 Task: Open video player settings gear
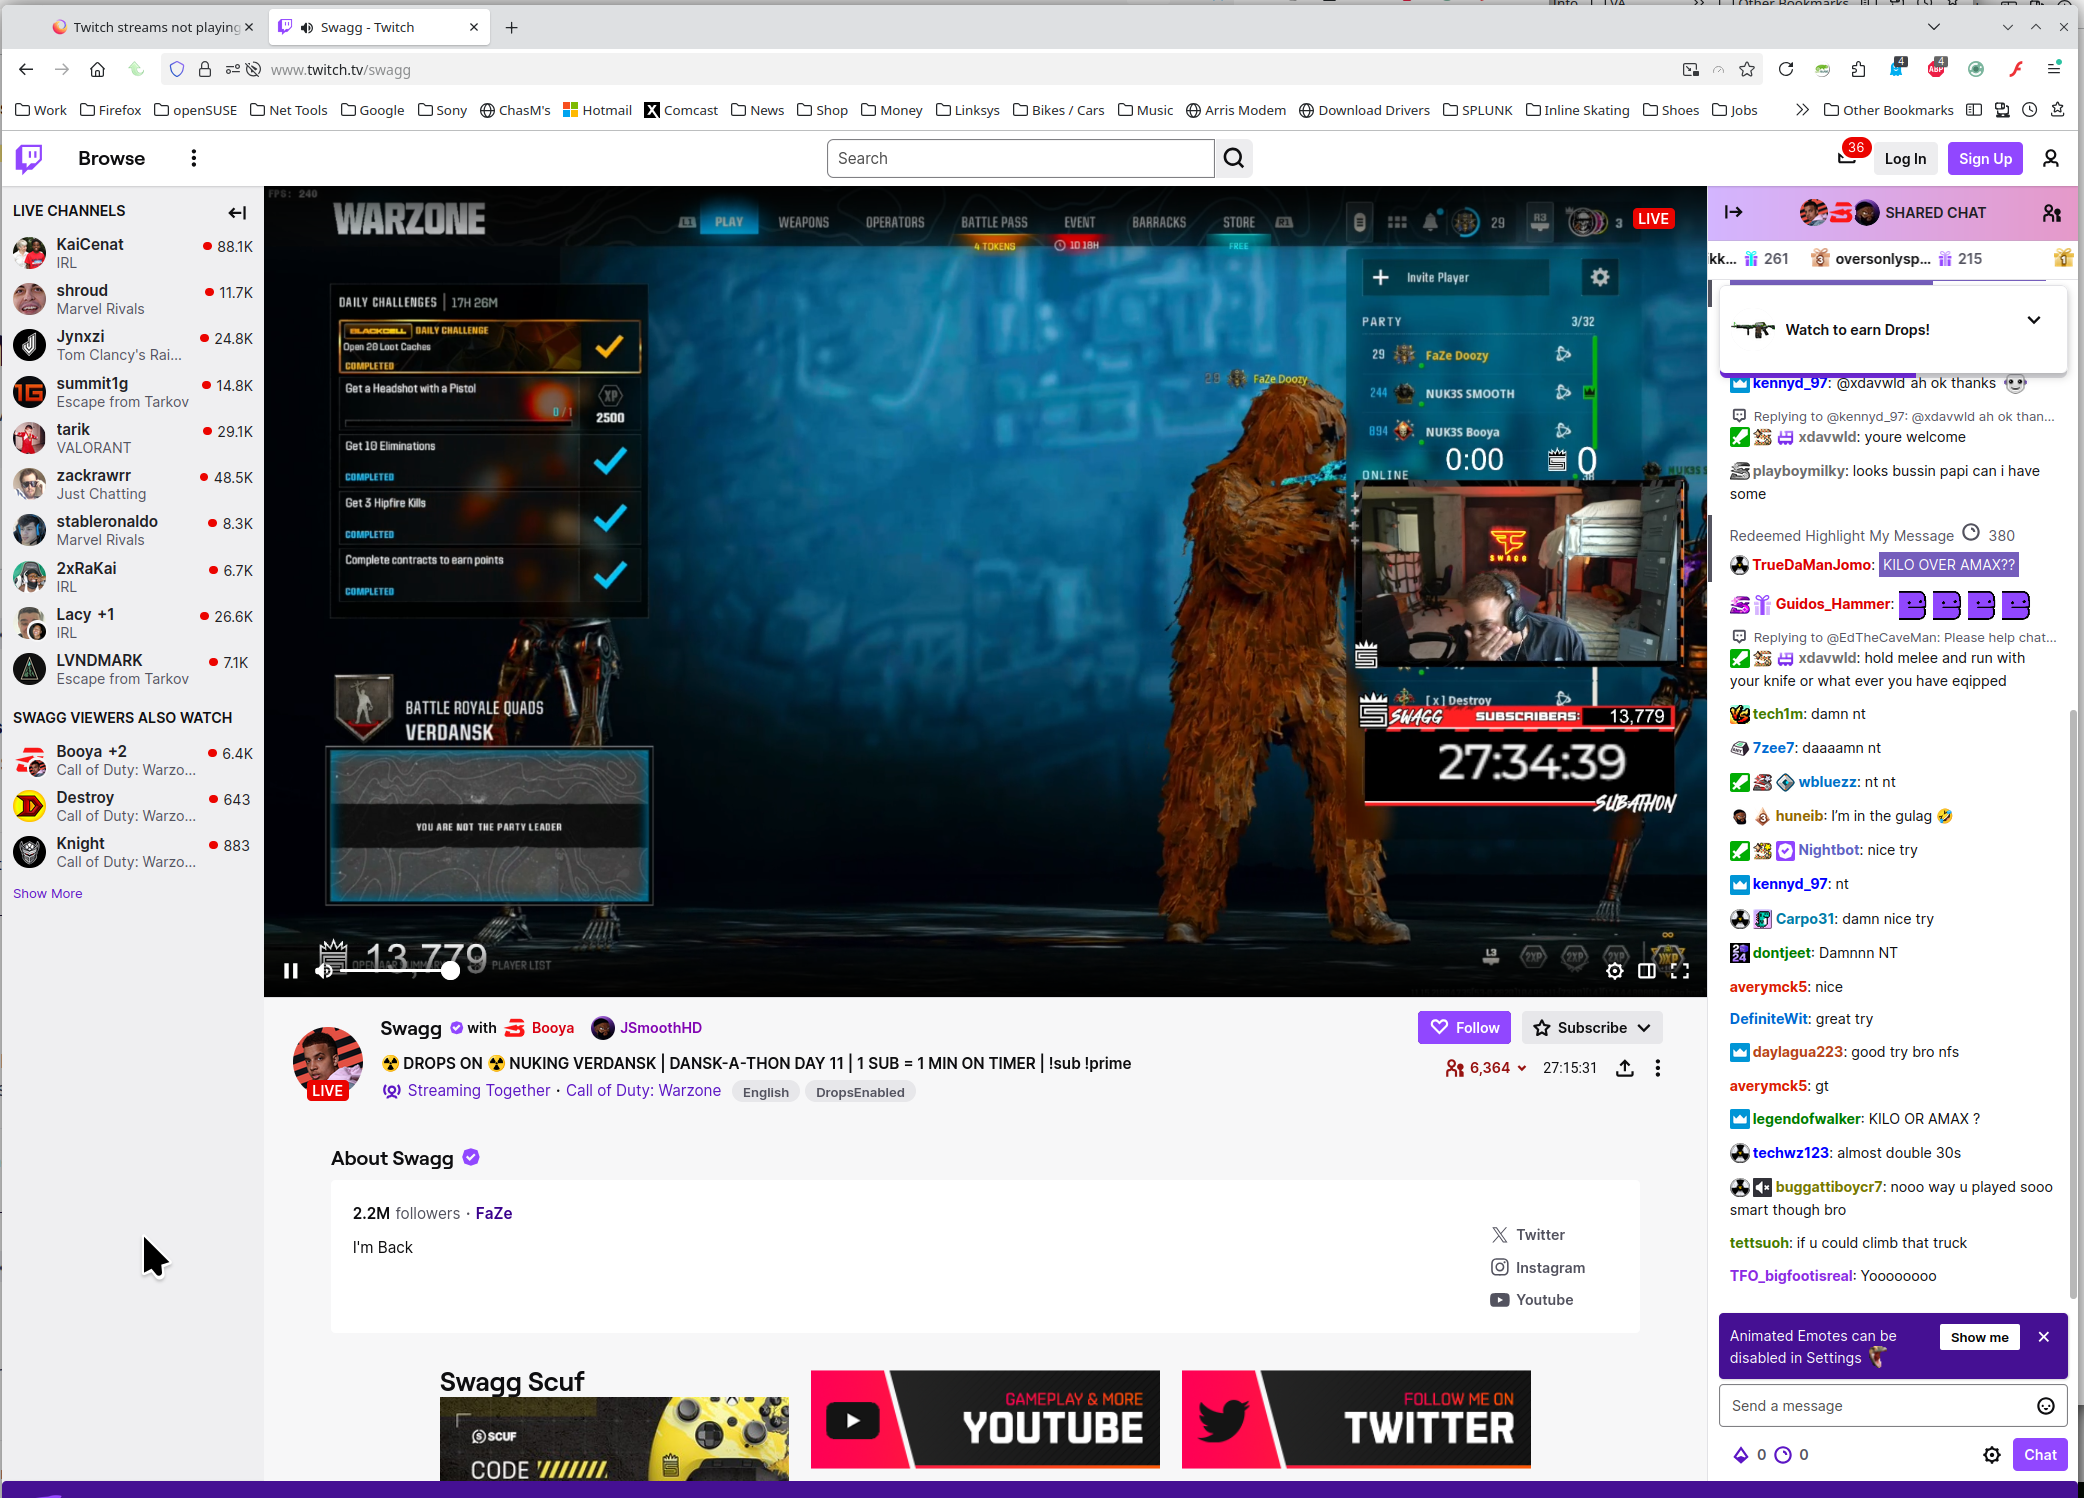pyautogui.click(x=1614, y=970)
